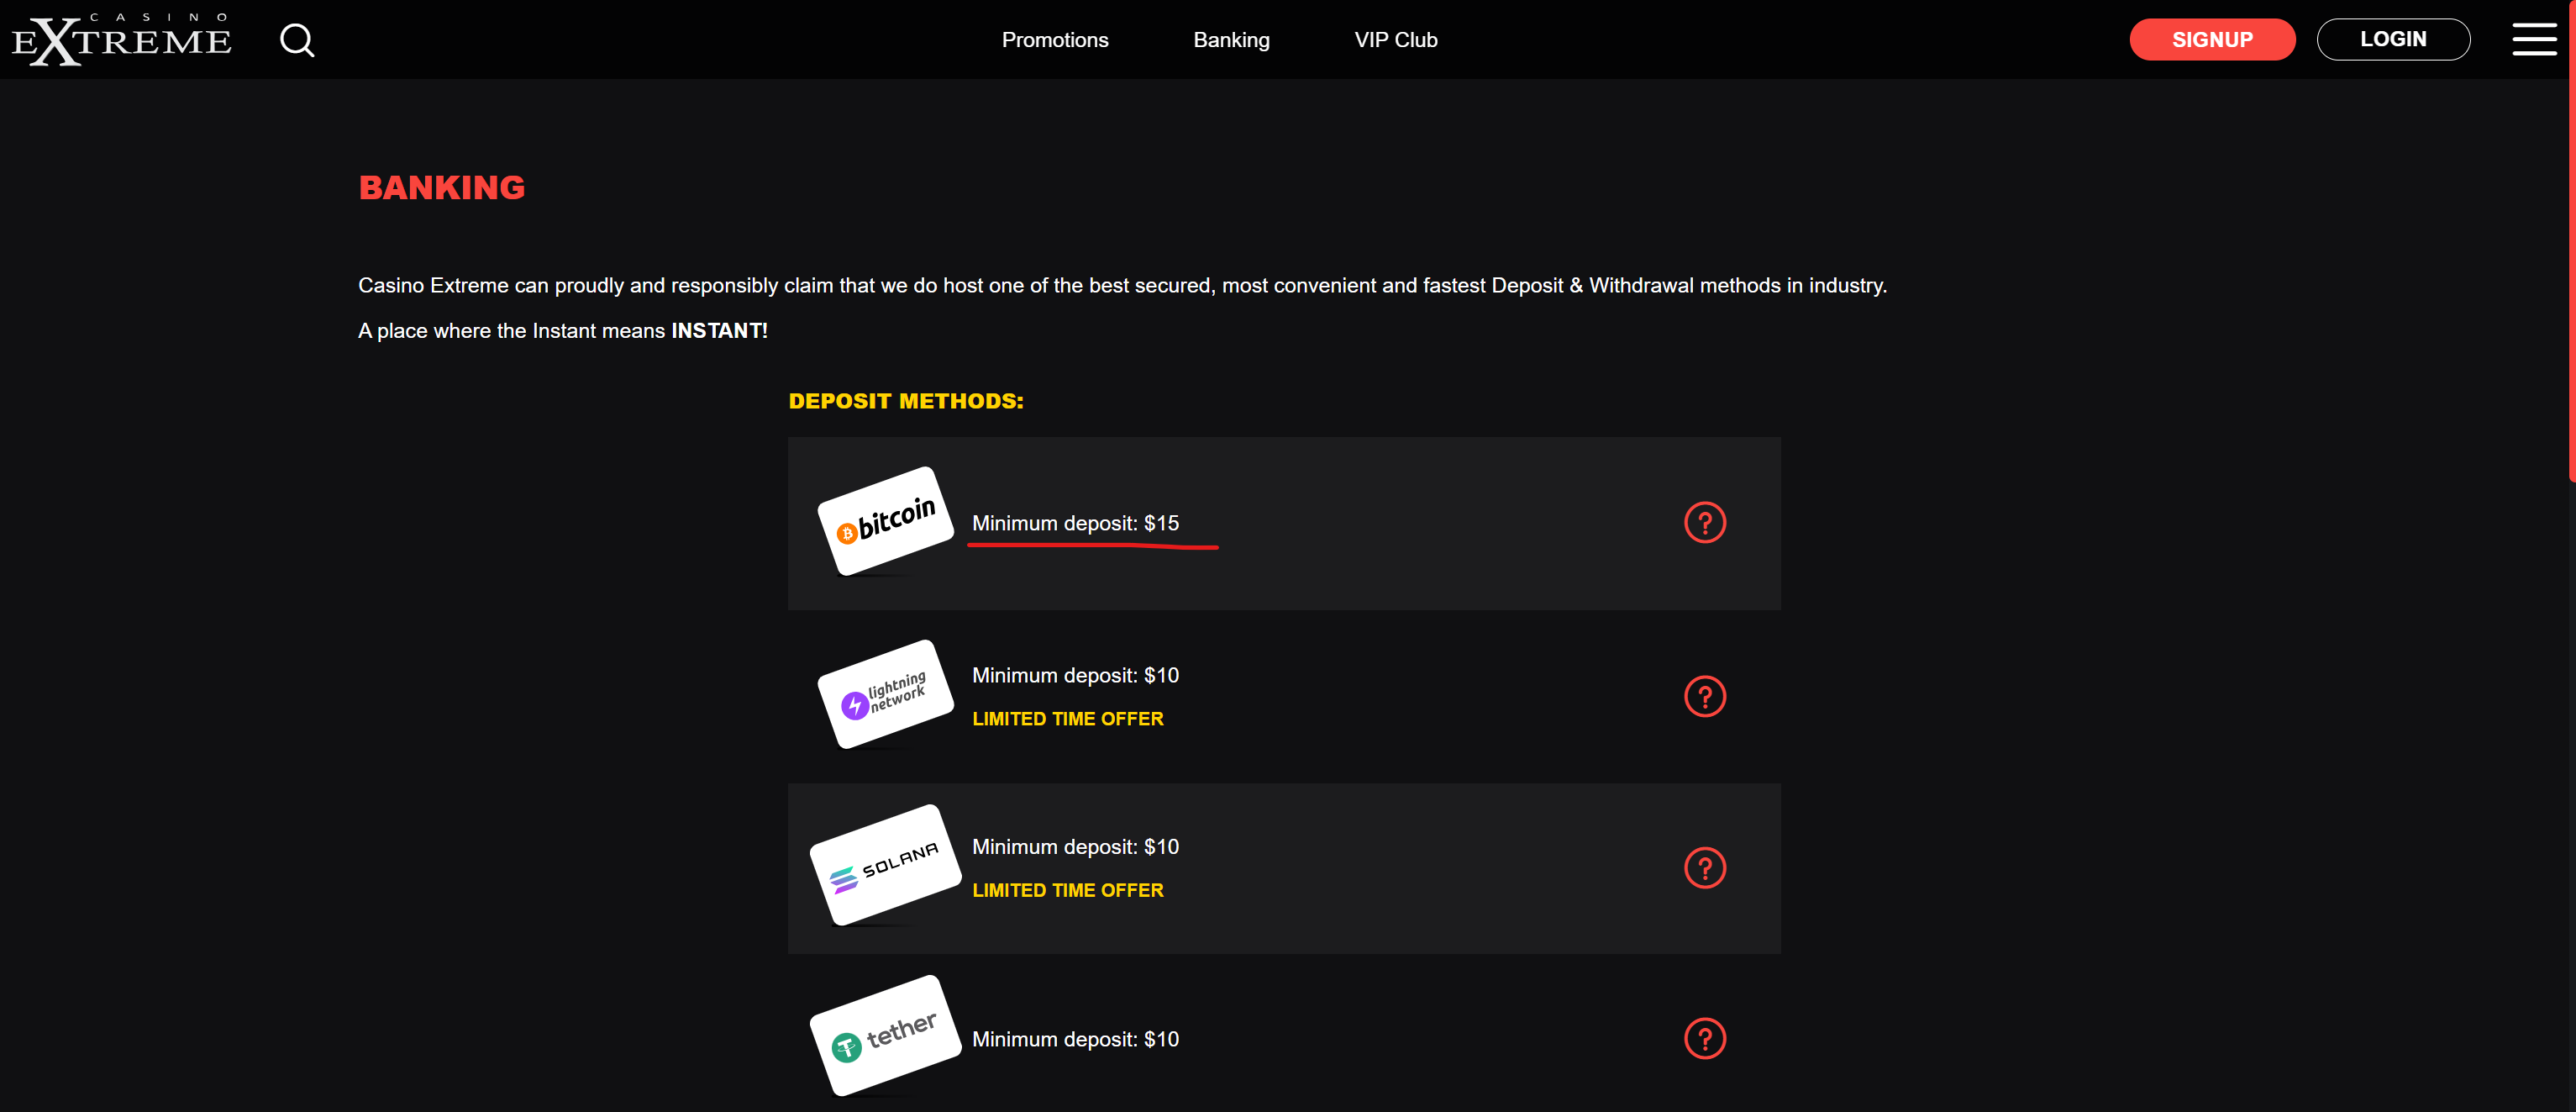Open the hamburger menu icon

2534,39
